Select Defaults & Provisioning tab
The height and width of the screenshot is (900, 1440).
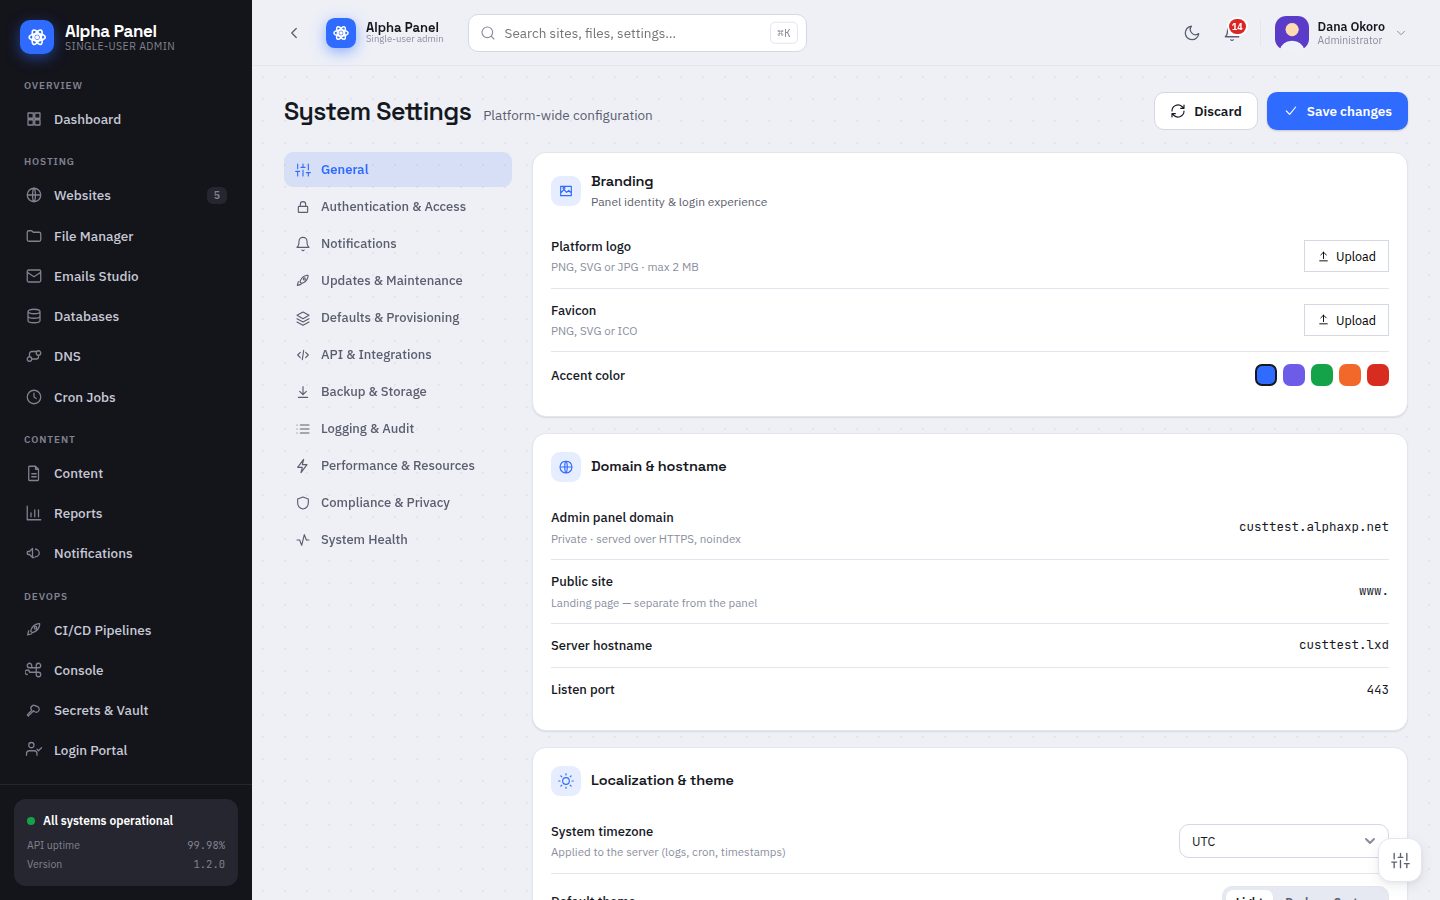click(x=398, y=318)
